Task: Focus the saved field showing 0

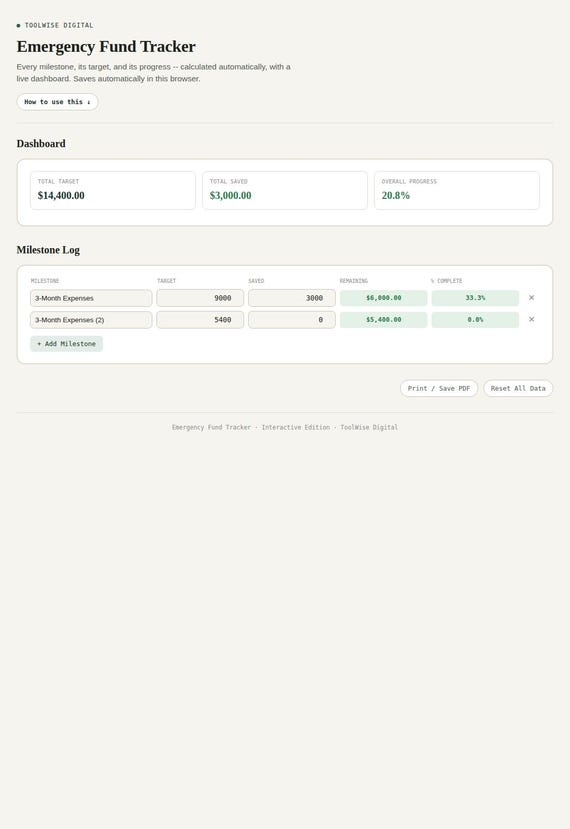Action: (292, 320)
